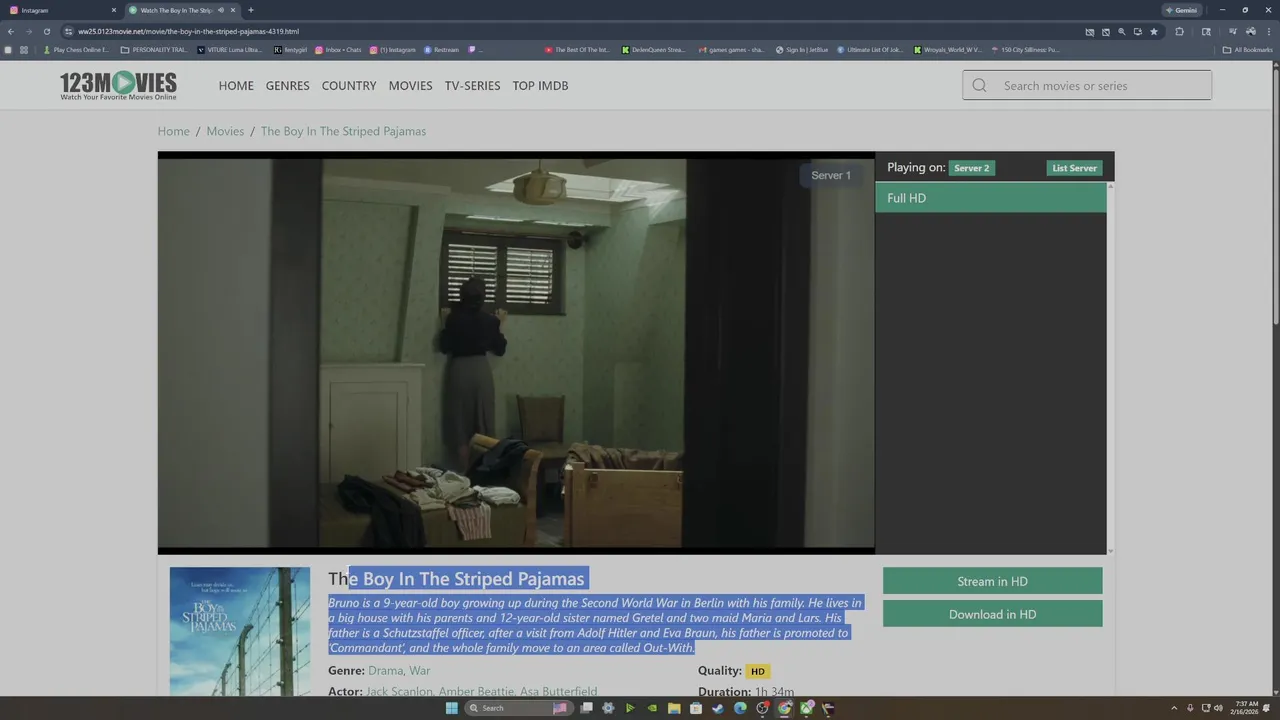Click the List Server button
Viewport: 1280px width, 720px height.
[x=1074, y=168]
